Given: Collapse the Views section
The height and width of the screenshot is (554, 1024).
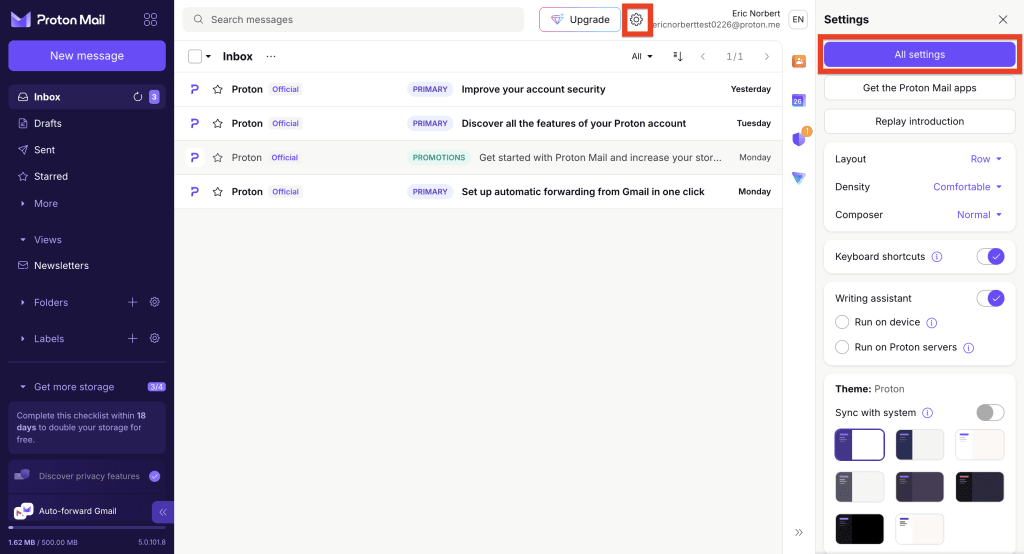Looking at the screenshot, I should coord(42,240).
